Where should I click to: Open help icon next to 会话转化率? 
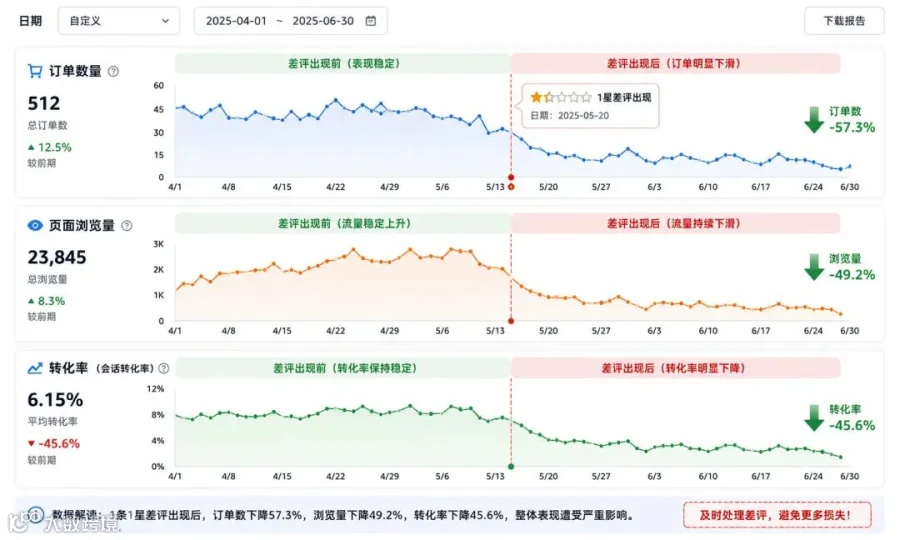click(164, 368)
